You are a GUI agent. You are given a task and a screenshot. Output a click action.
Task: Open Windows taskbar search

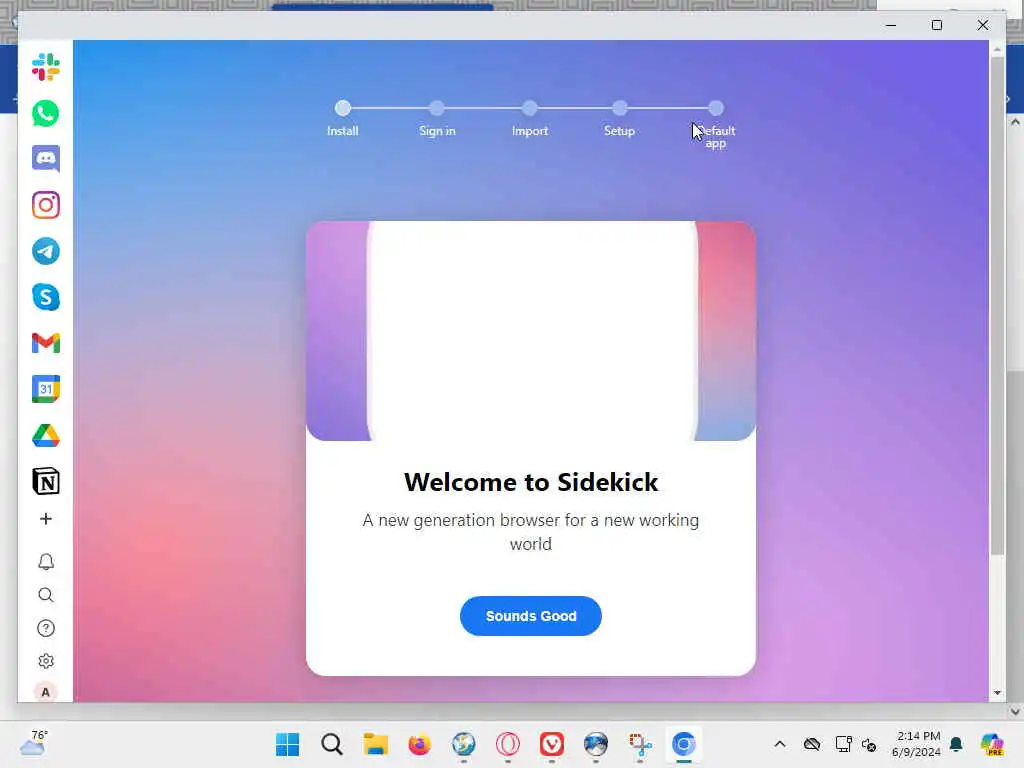coord(332,744)
